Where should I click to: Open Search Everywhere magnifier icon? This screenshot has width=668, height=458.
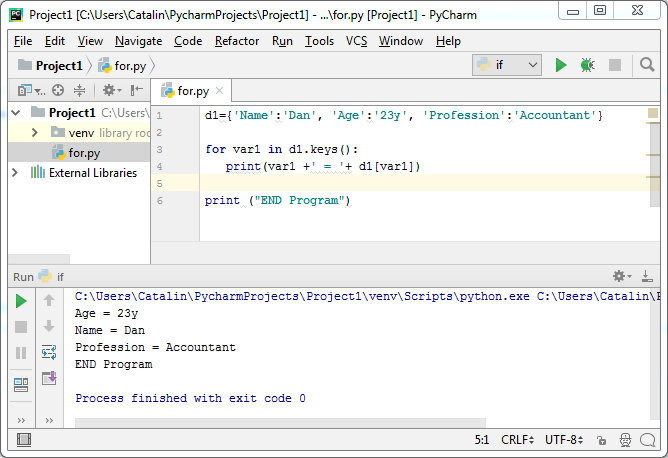pyautogui.click(x=647, y=65)
